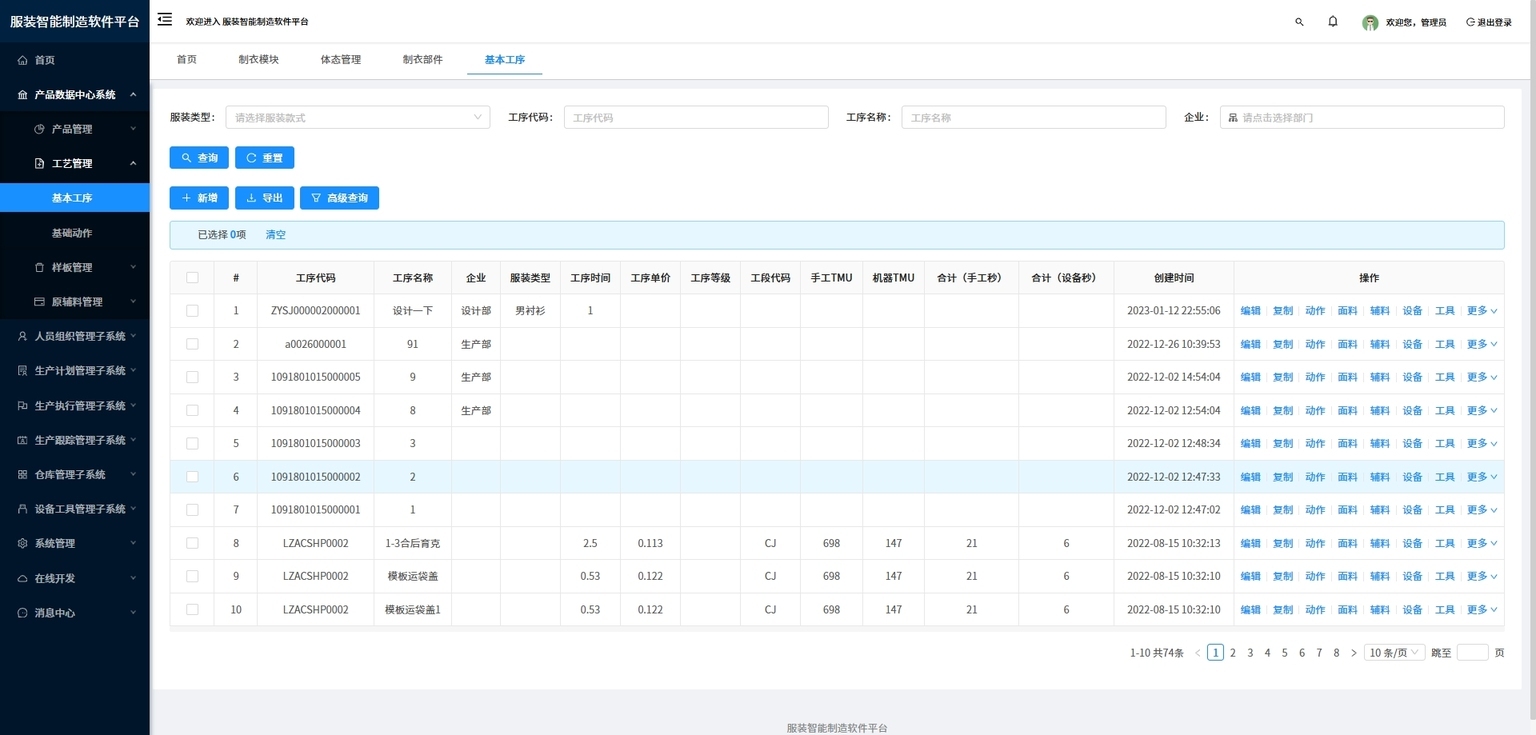The width and height of the screenshot is (1536, 735).
Task: Focus the 工序代码 input field
Action: coord(696,117)
